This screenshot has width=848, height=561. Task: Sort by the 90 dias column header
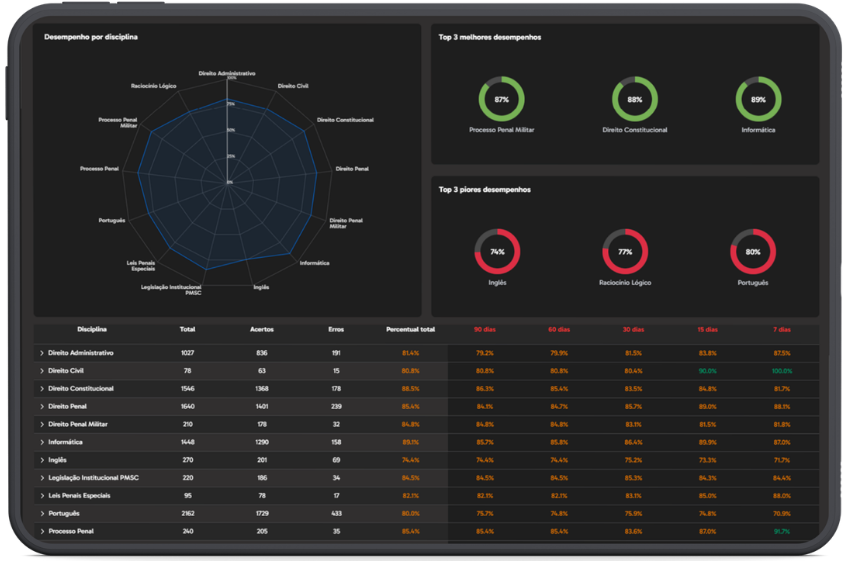(x=485, y=329)
